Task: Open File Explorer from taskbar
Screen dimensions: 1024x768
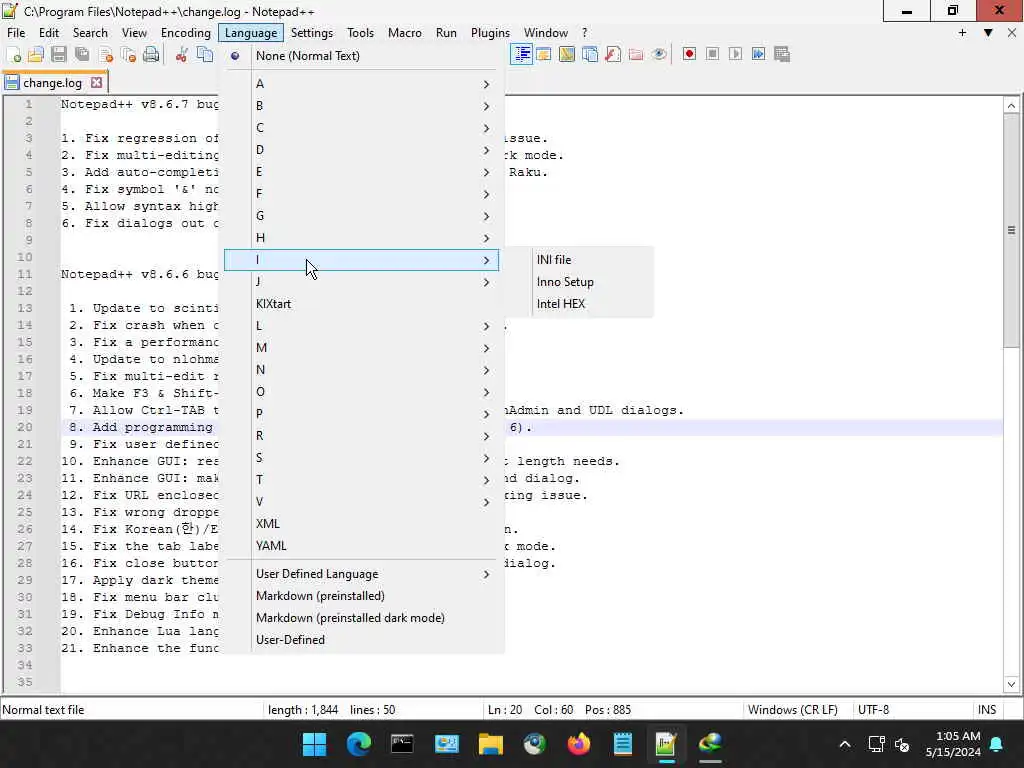Action: tap(490, 744)
